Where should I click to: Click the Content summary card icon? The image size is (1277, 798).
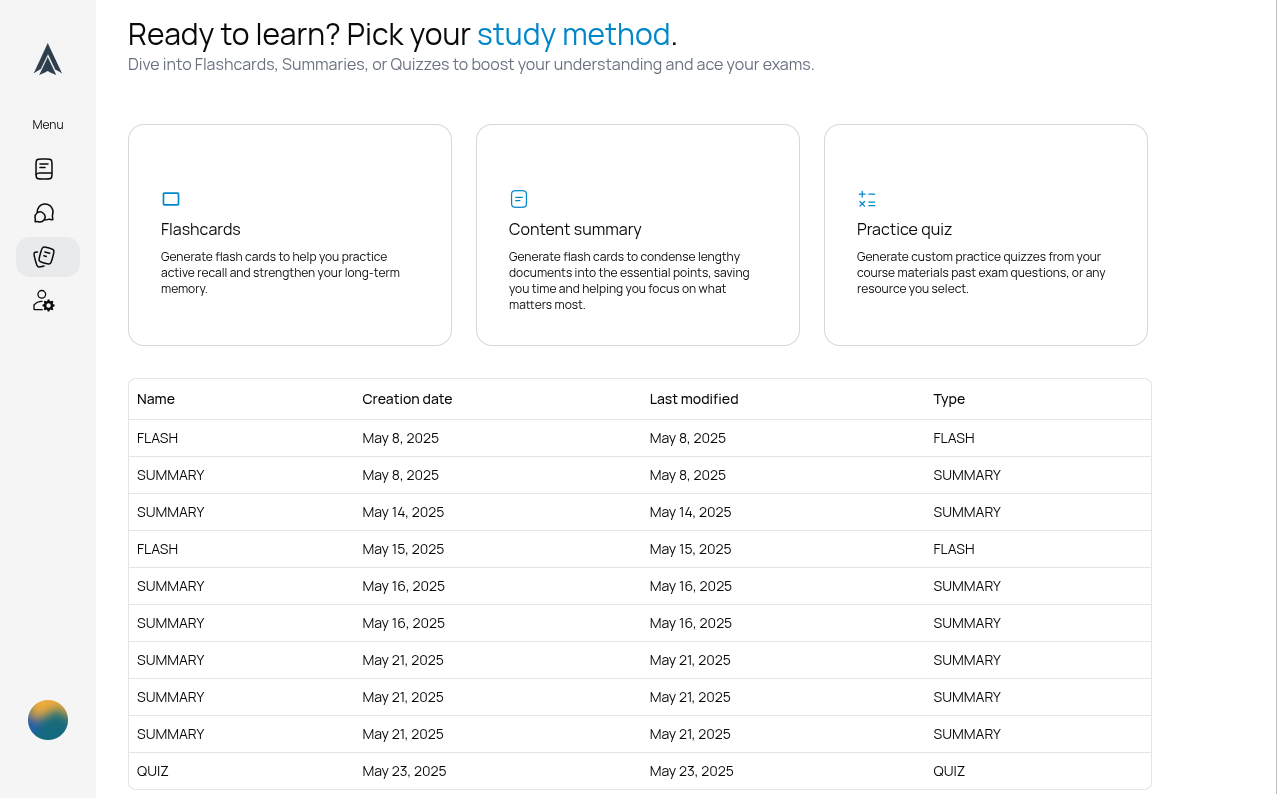tap(519, 199)
